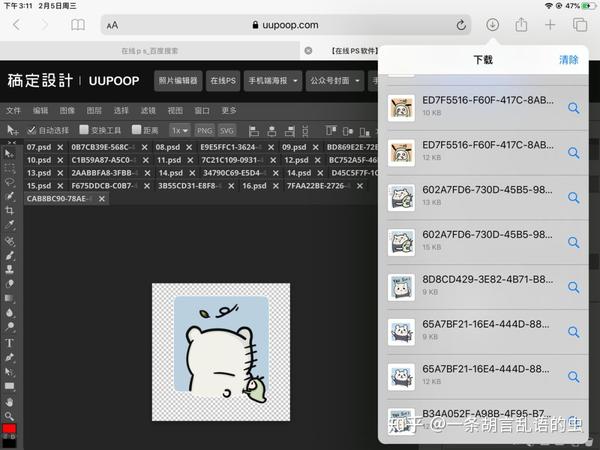Select the Path Selection arrow tool

click(x=10, y=372)
